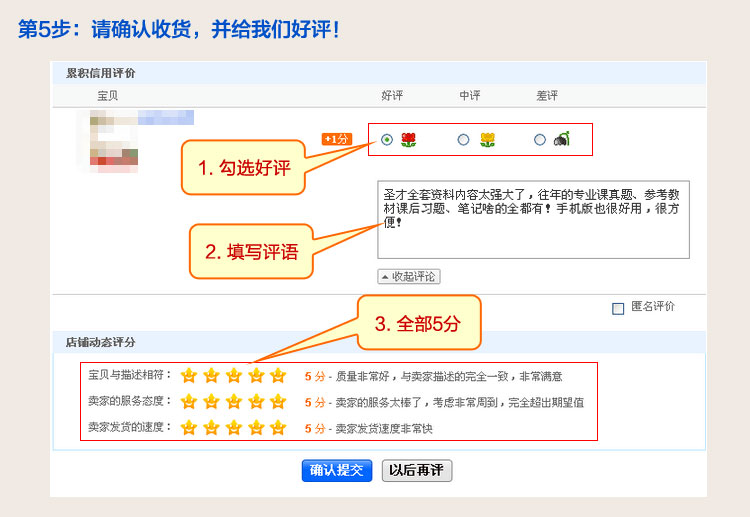Click inside the review comment text box
750x517 pixels.
(x=533, y=220)
